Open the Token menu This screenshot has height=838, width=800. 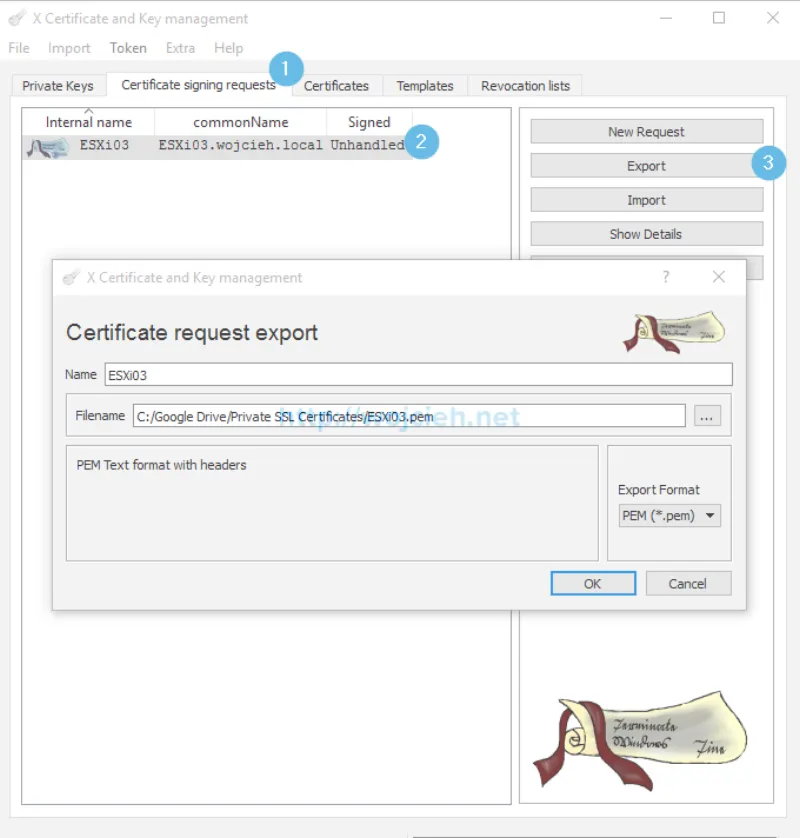pos(127,47)
